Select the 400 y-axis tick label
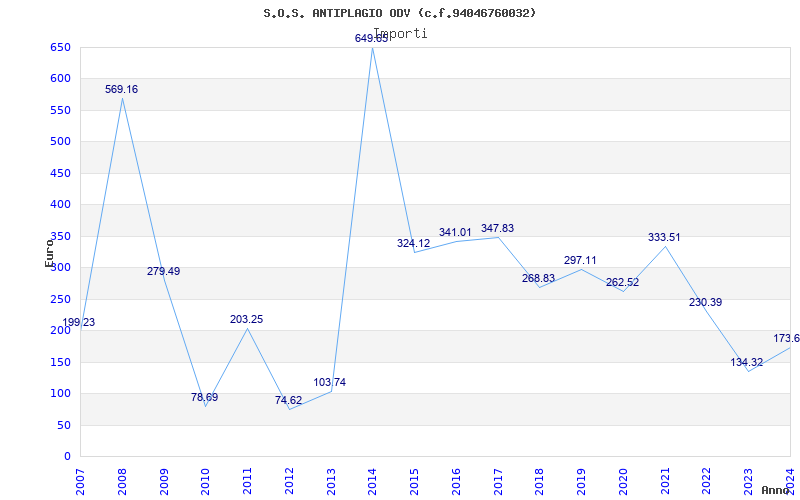Image resolution: width=800 pixels, height=500 pixels. 60,205
